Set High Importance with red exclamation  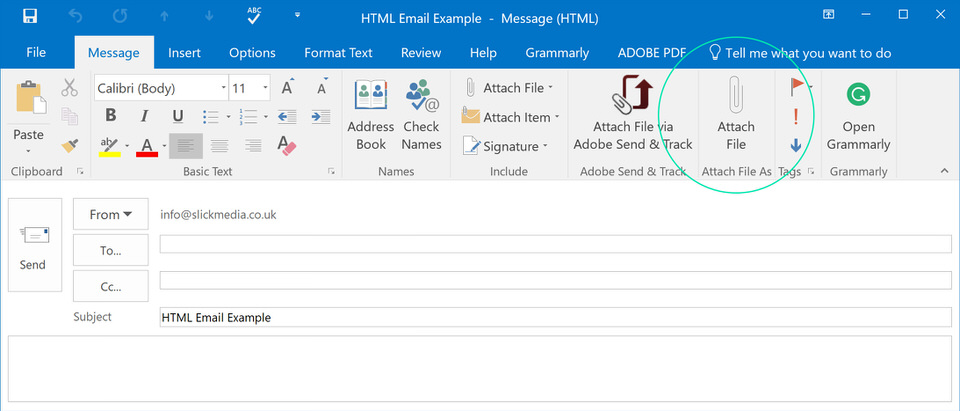click(x=796, y=117)
